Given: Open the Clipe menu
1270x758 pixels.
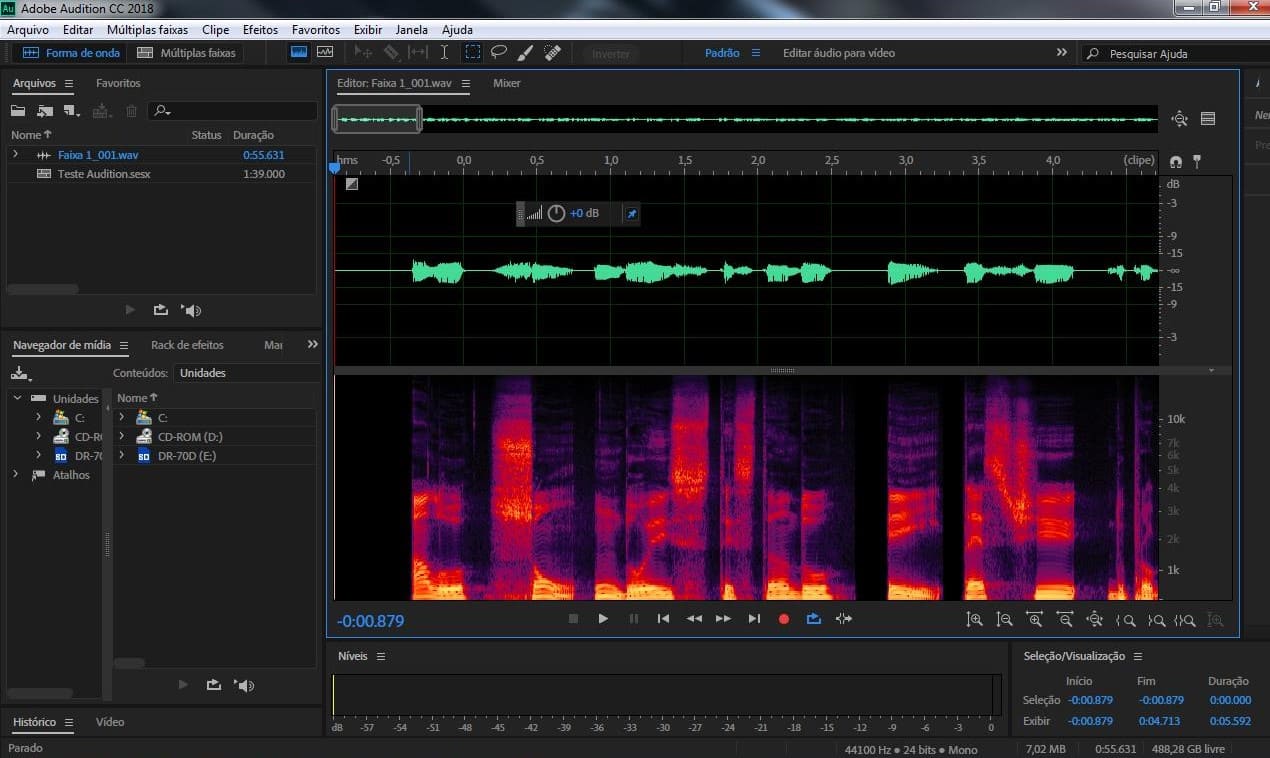Looking at the screenshot, I should (215, 30).
